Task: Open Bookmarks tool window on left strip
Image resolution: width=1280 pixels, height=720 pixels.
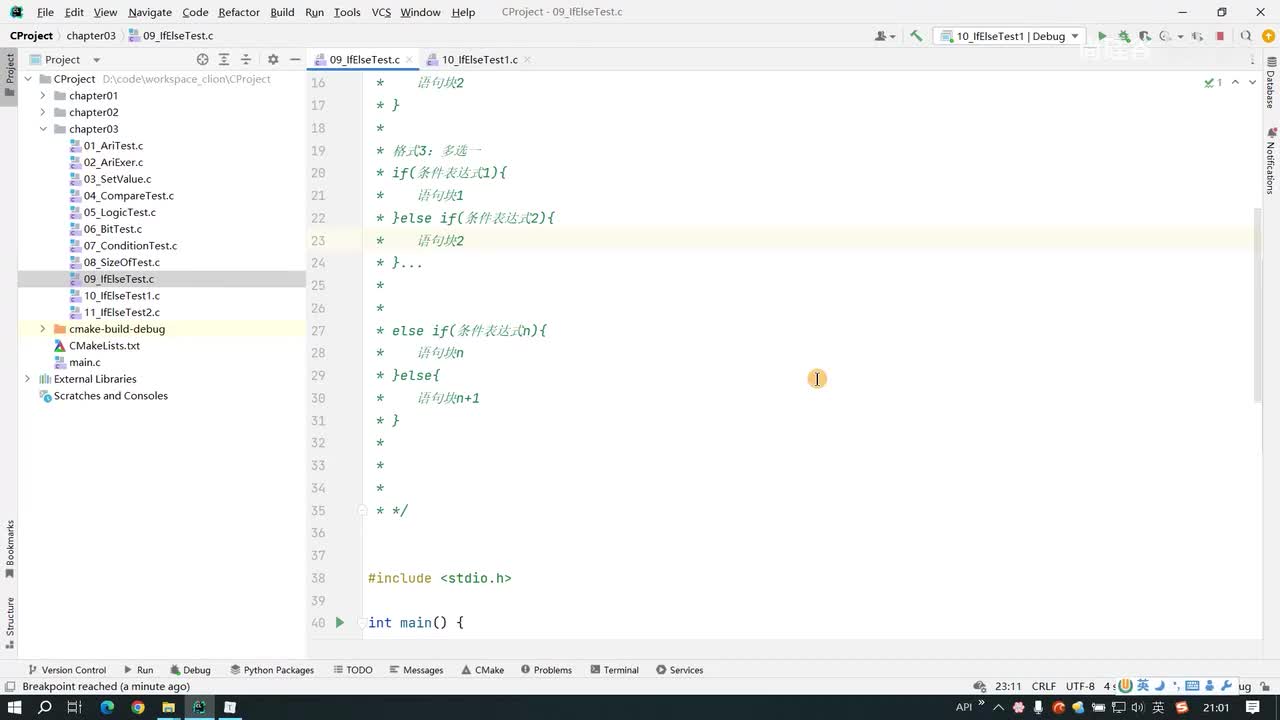Action: click(x=10, y=549)
